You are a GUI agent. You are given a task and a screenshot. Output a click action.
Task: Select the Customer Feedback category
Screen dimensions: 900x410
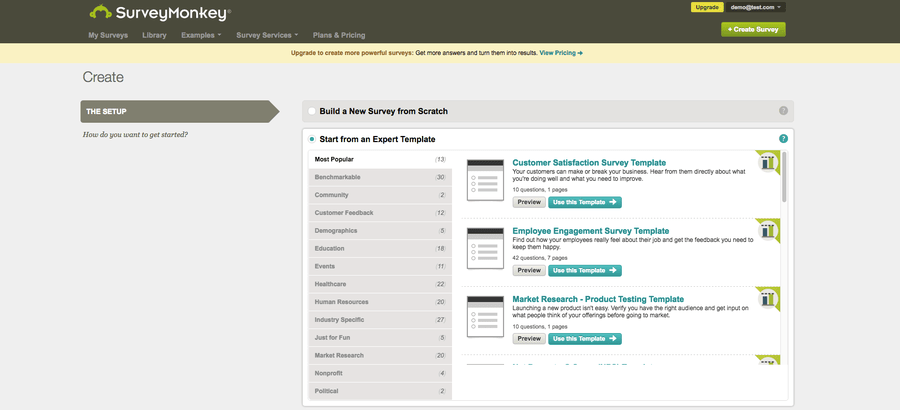point(380,213)
